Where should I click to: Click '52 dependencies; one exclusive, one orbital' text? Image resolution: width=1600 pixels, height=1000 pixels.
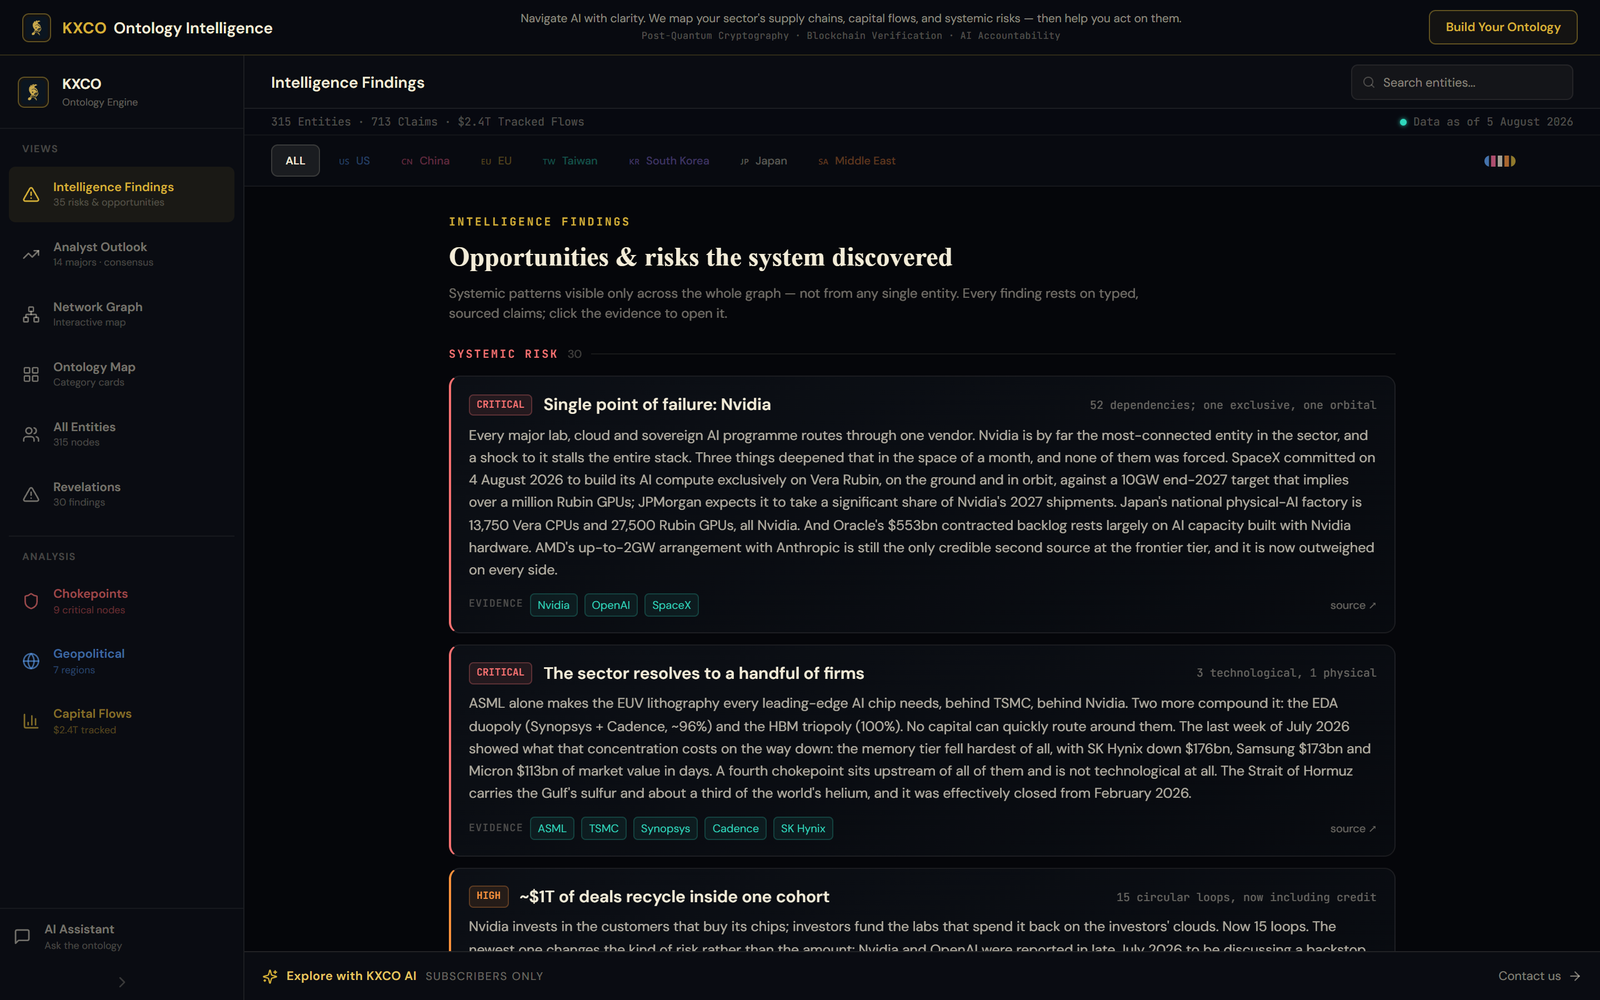pos(1233,405)
